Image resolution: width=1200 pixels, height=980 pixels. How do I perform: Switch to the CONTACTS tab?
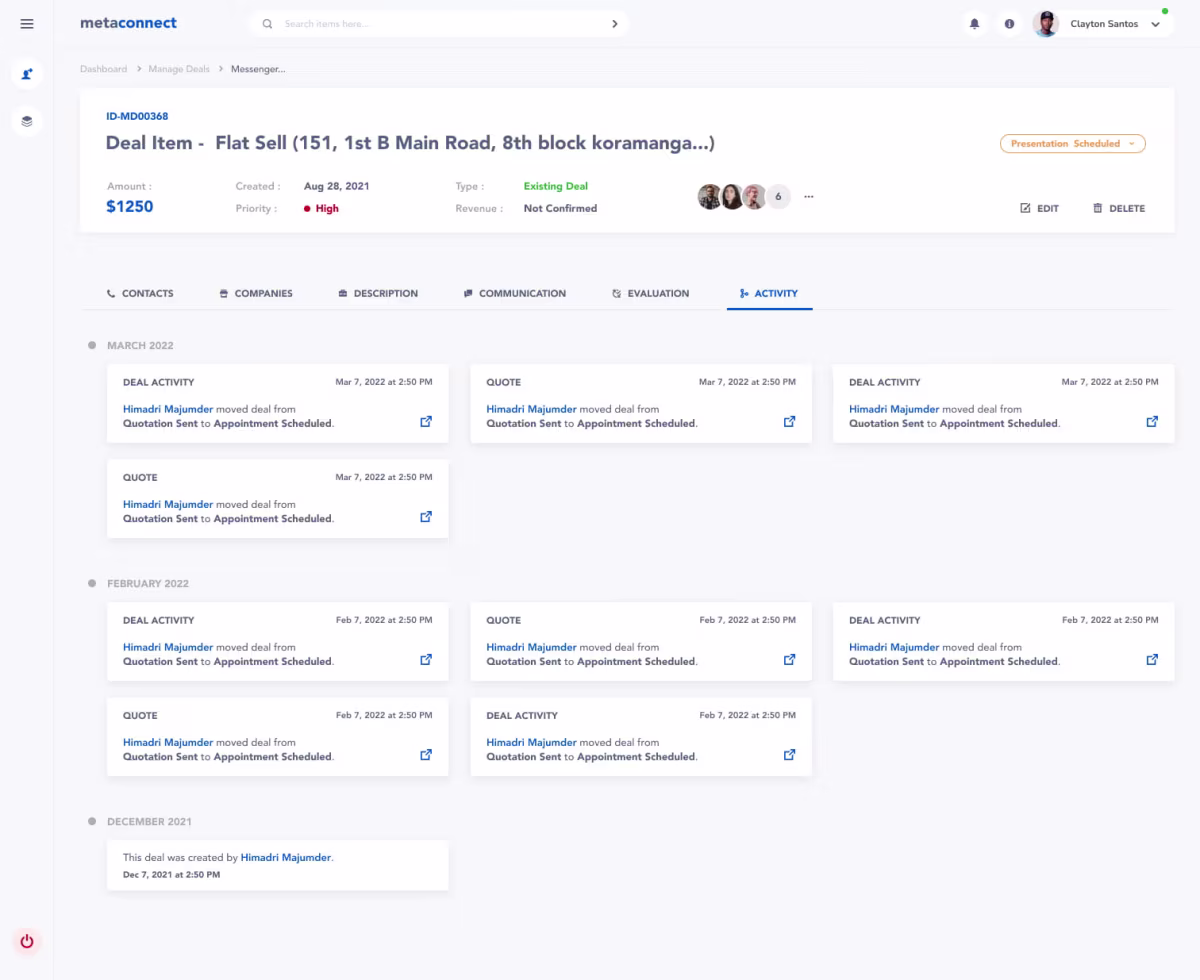click(140, 293)
